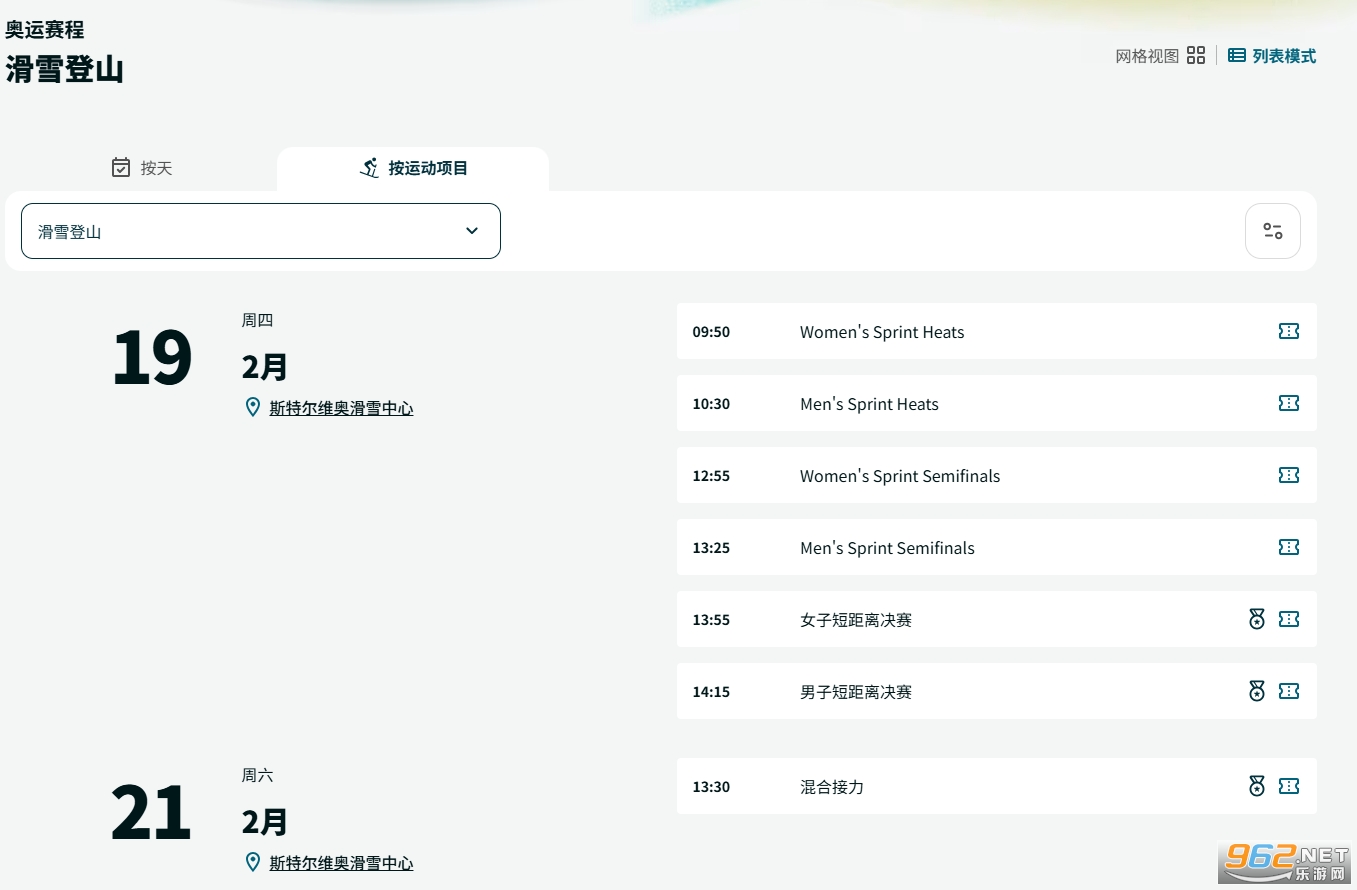
Task: Click ticket icon for 混合接力 event
Action: pos(1288,786)
